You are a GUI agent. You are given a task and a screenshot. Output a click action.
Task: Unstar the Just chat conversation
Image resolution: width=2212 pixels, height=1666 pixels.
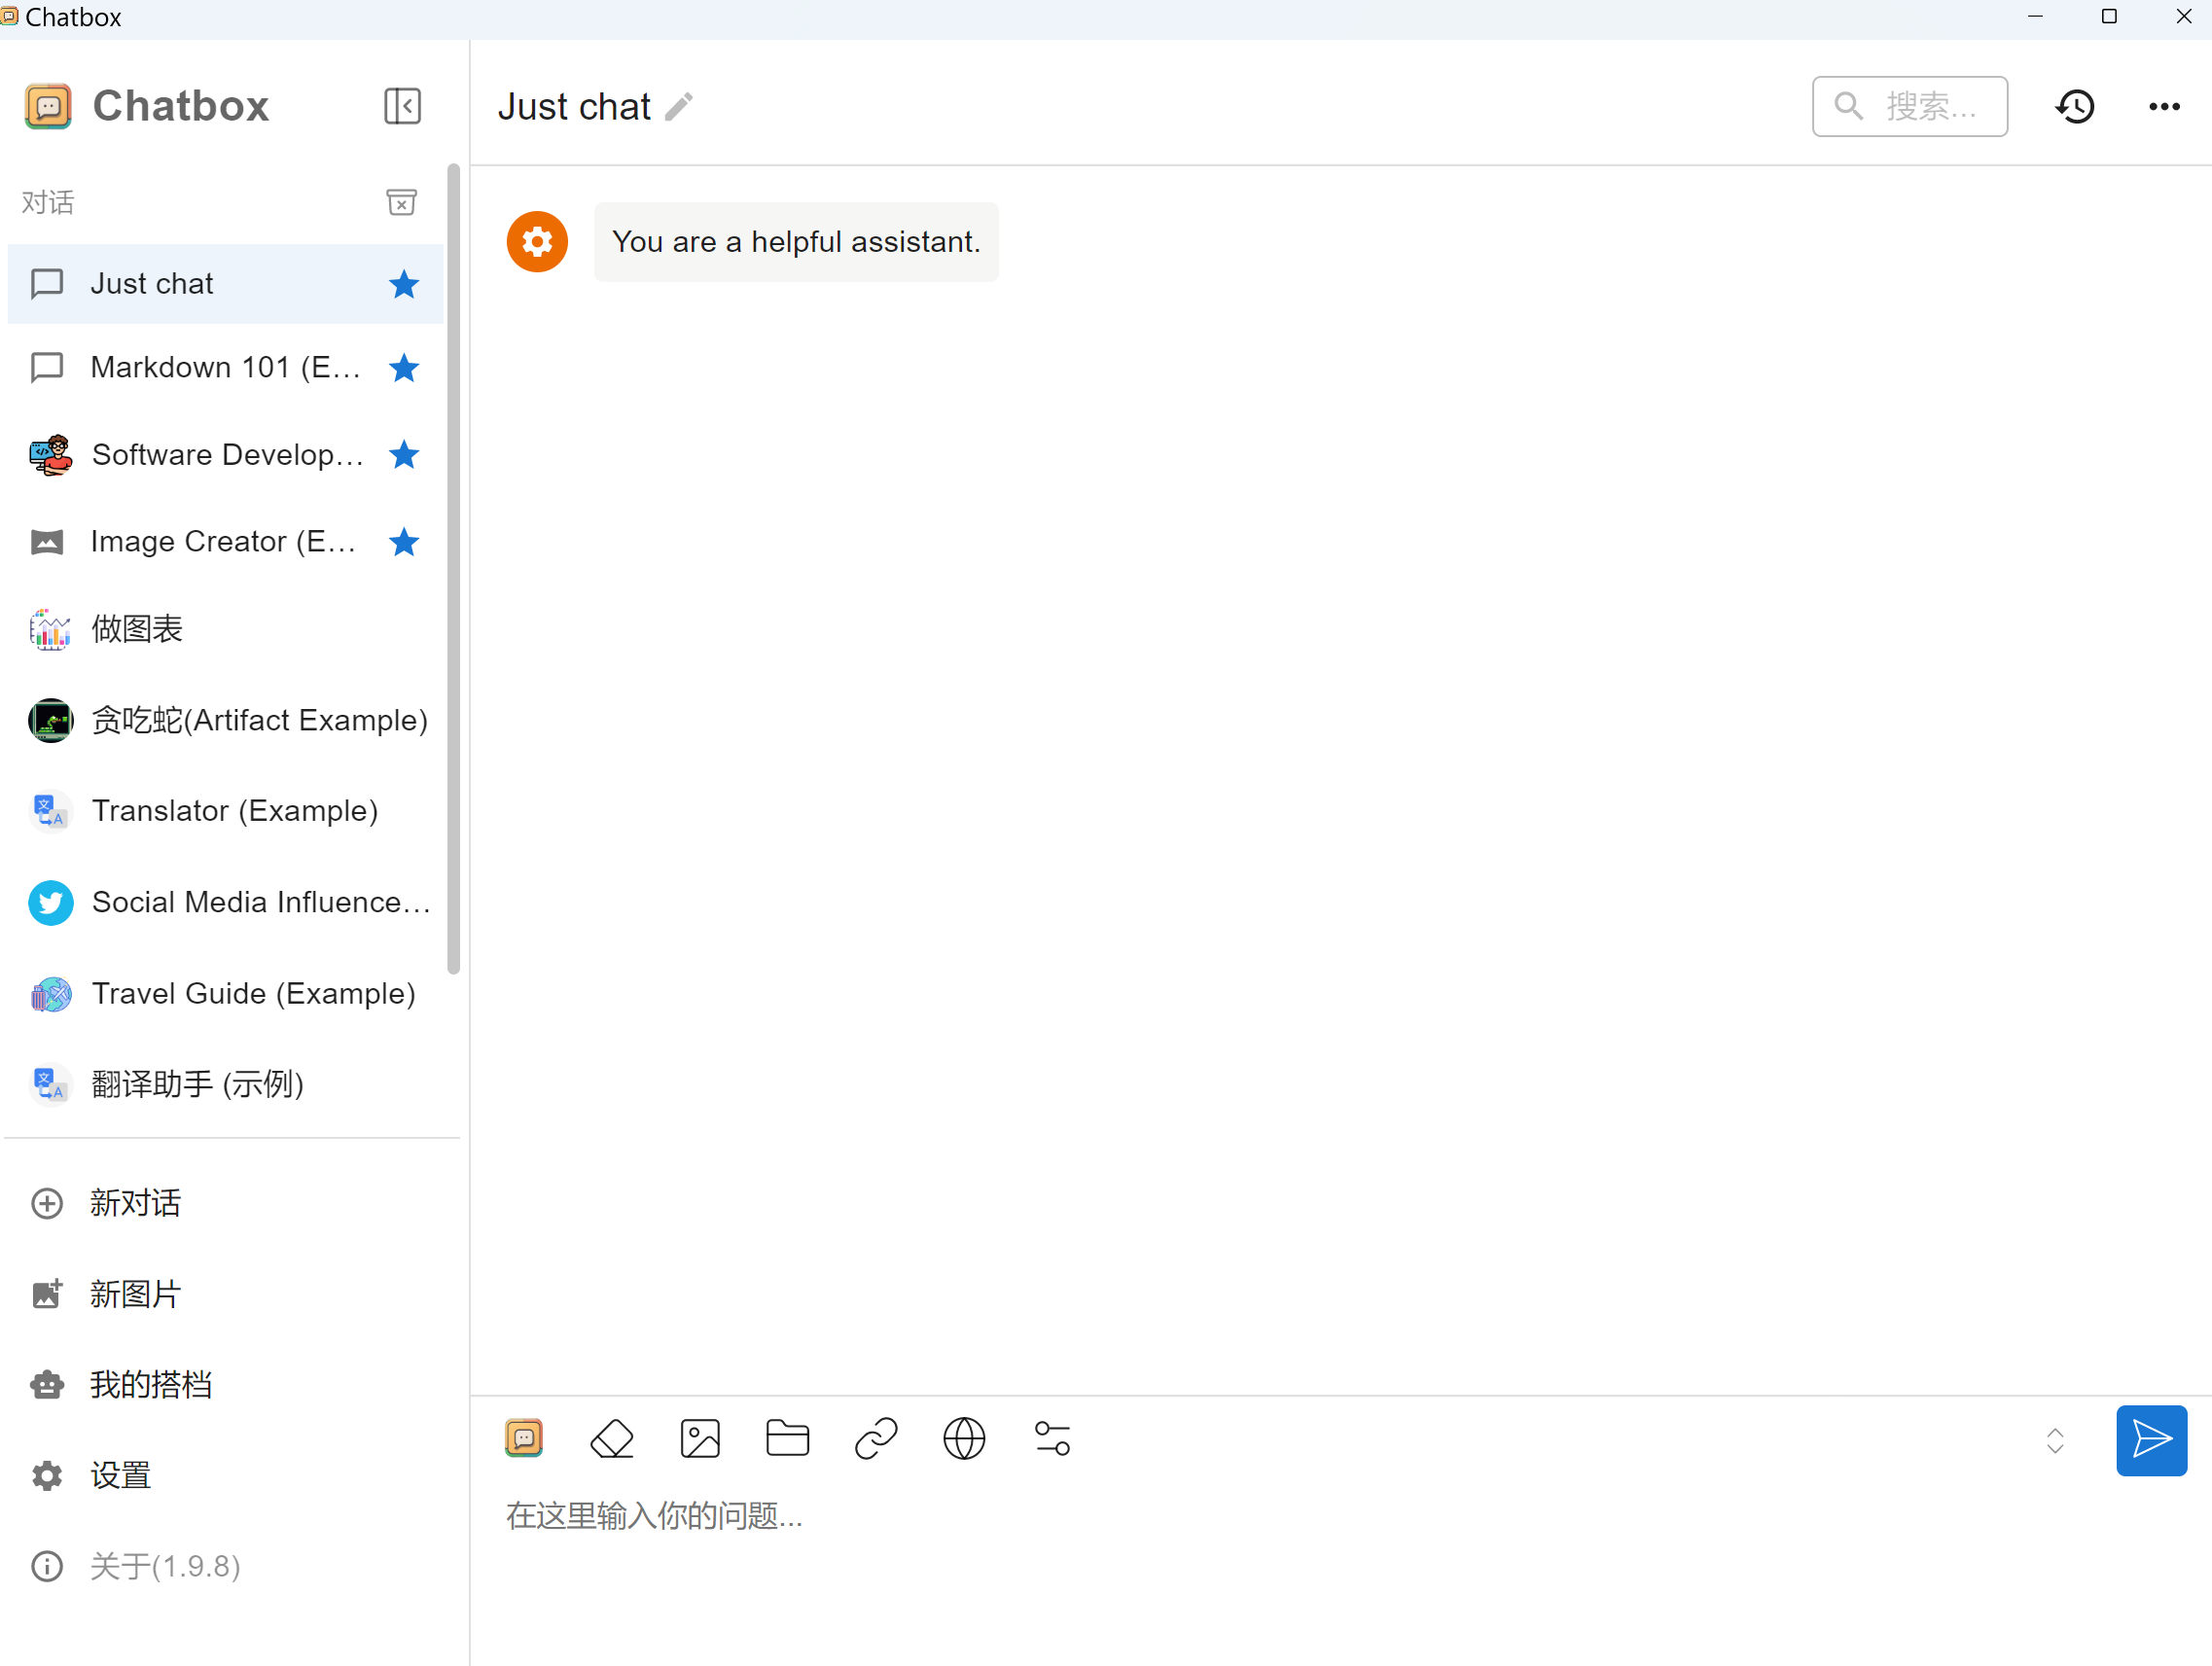pyautogui.click(x=404, y=284)
